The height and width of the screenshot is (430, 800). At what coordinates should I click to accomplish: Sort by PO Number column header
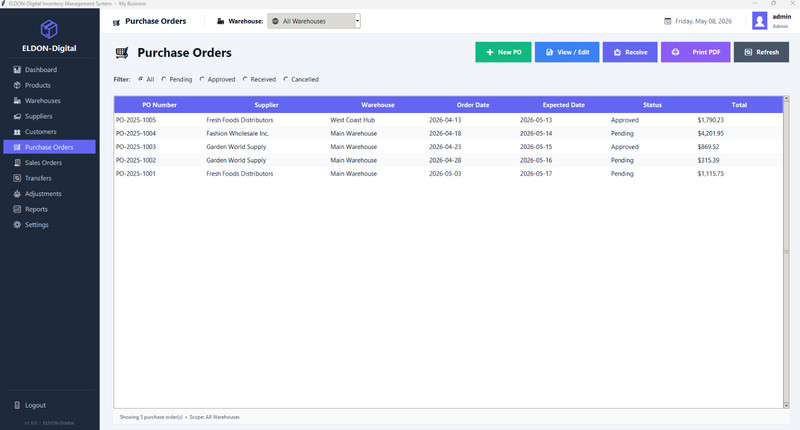[x=159, y=105]
